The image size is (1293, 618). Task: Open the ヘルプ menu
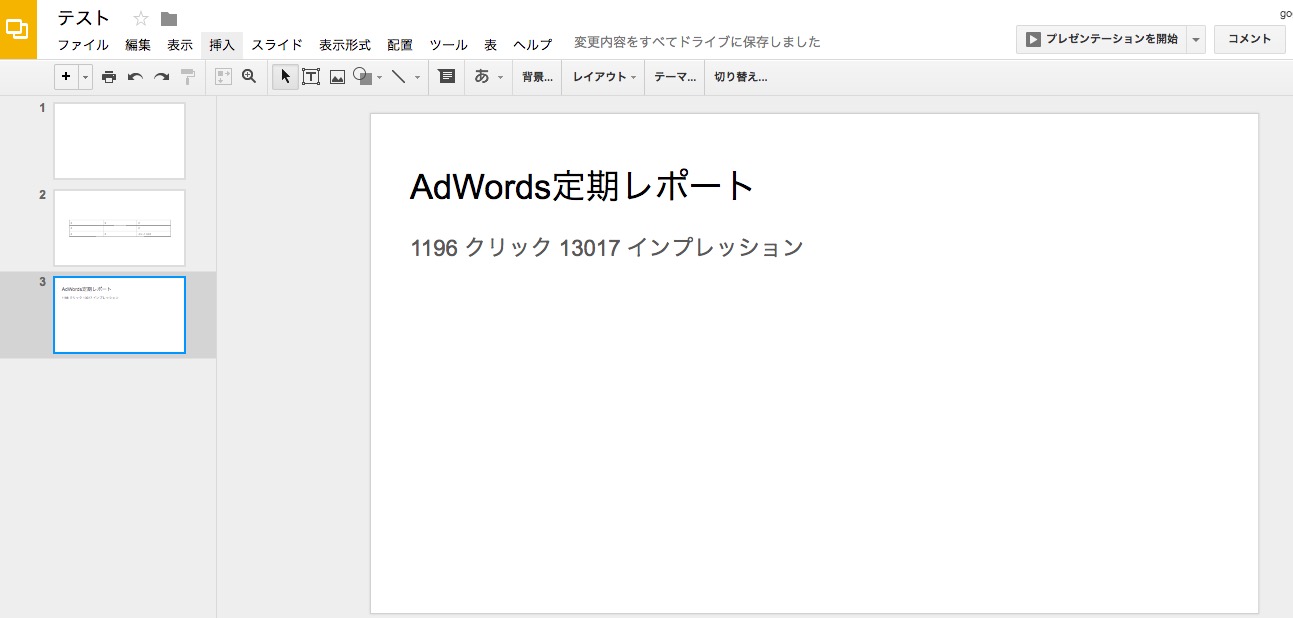point(533,45)
